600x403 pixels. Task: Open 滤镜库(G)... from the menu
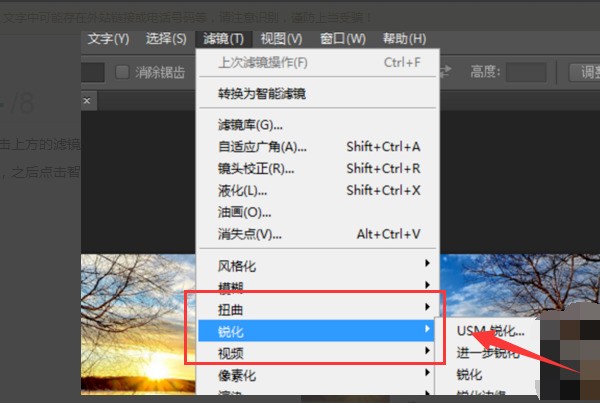pyautogui.click(x=318, y=125)
